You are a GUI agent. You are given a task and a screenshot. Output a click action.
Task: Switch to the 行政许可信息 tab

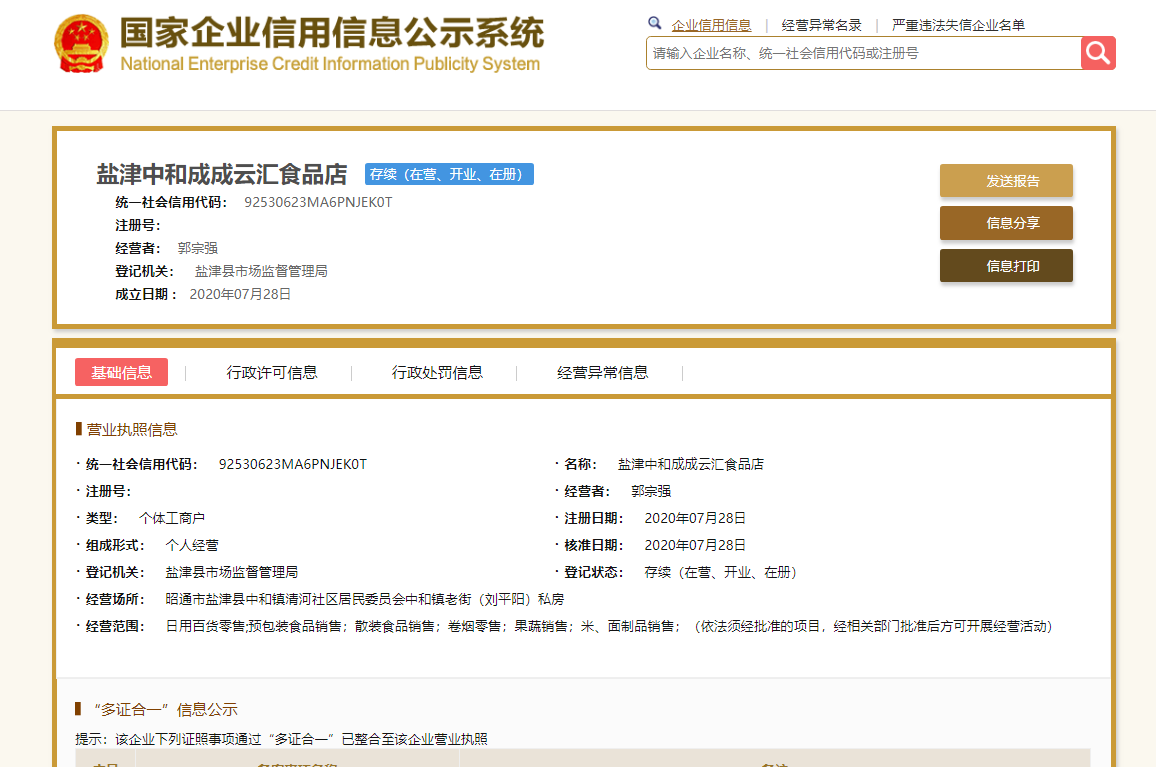point(272,372)
